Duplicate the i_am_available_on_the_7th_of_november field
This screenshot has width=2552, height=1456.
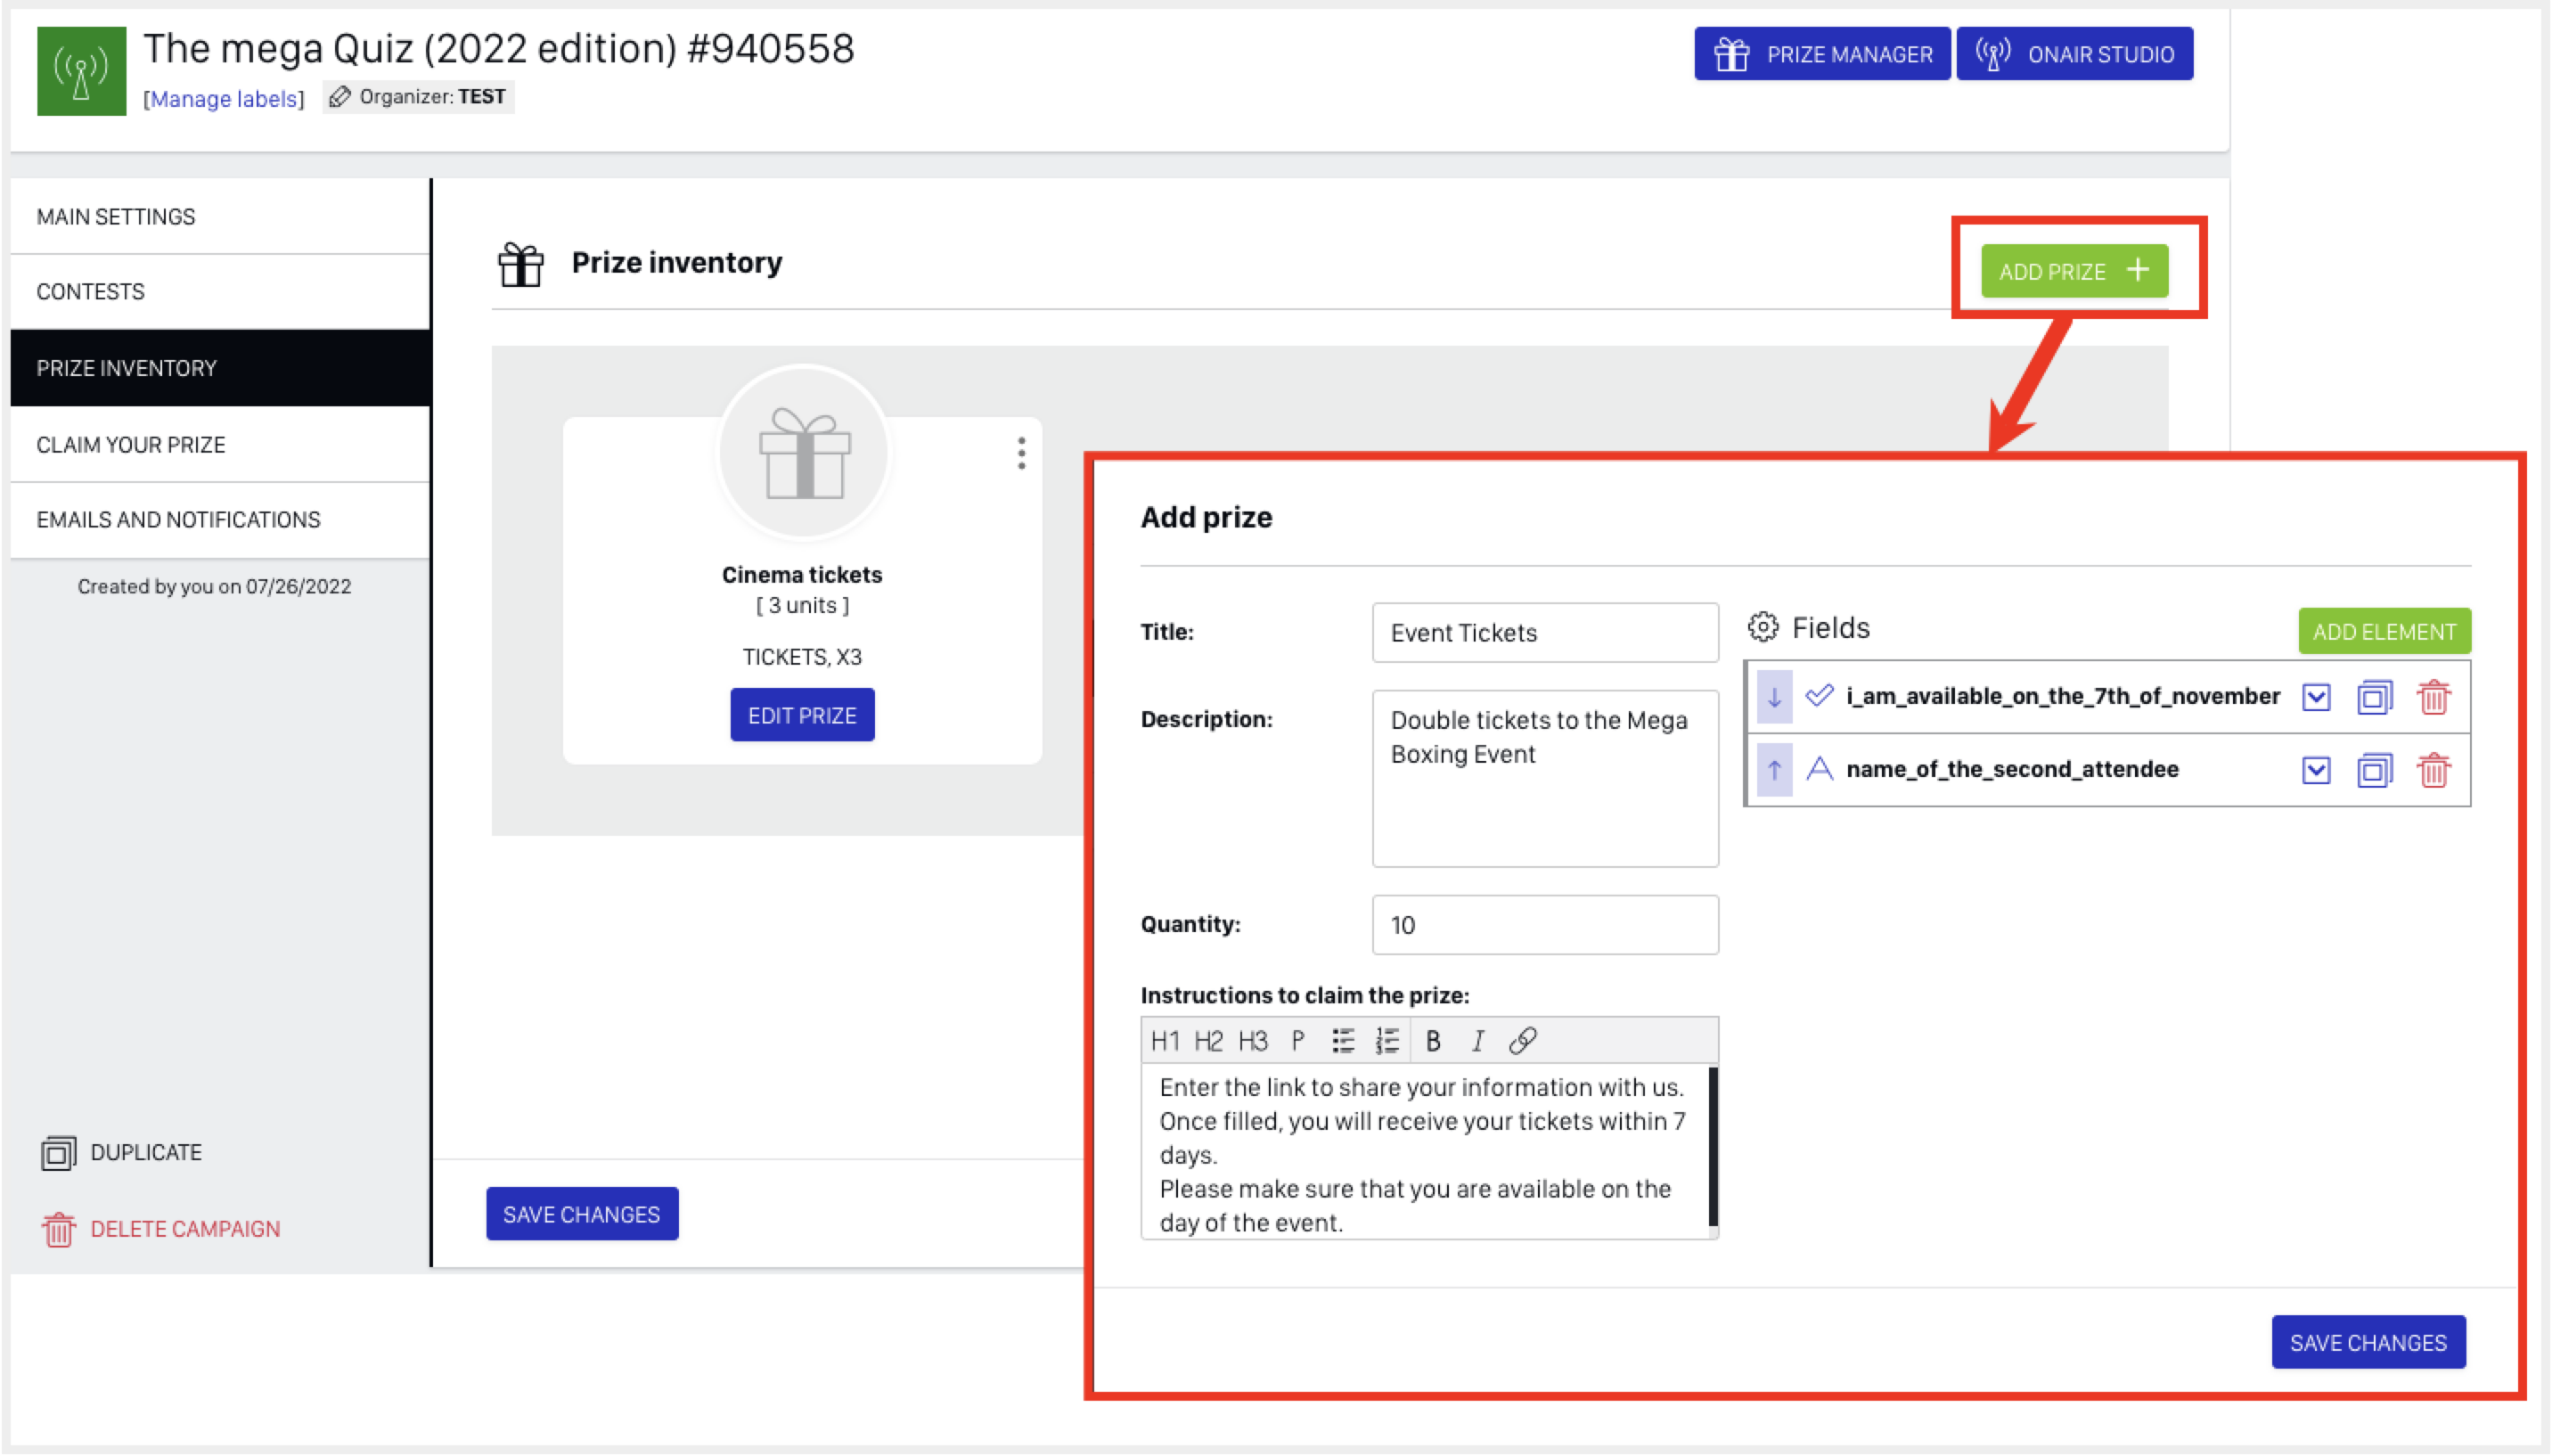[x=2374, y=697]
